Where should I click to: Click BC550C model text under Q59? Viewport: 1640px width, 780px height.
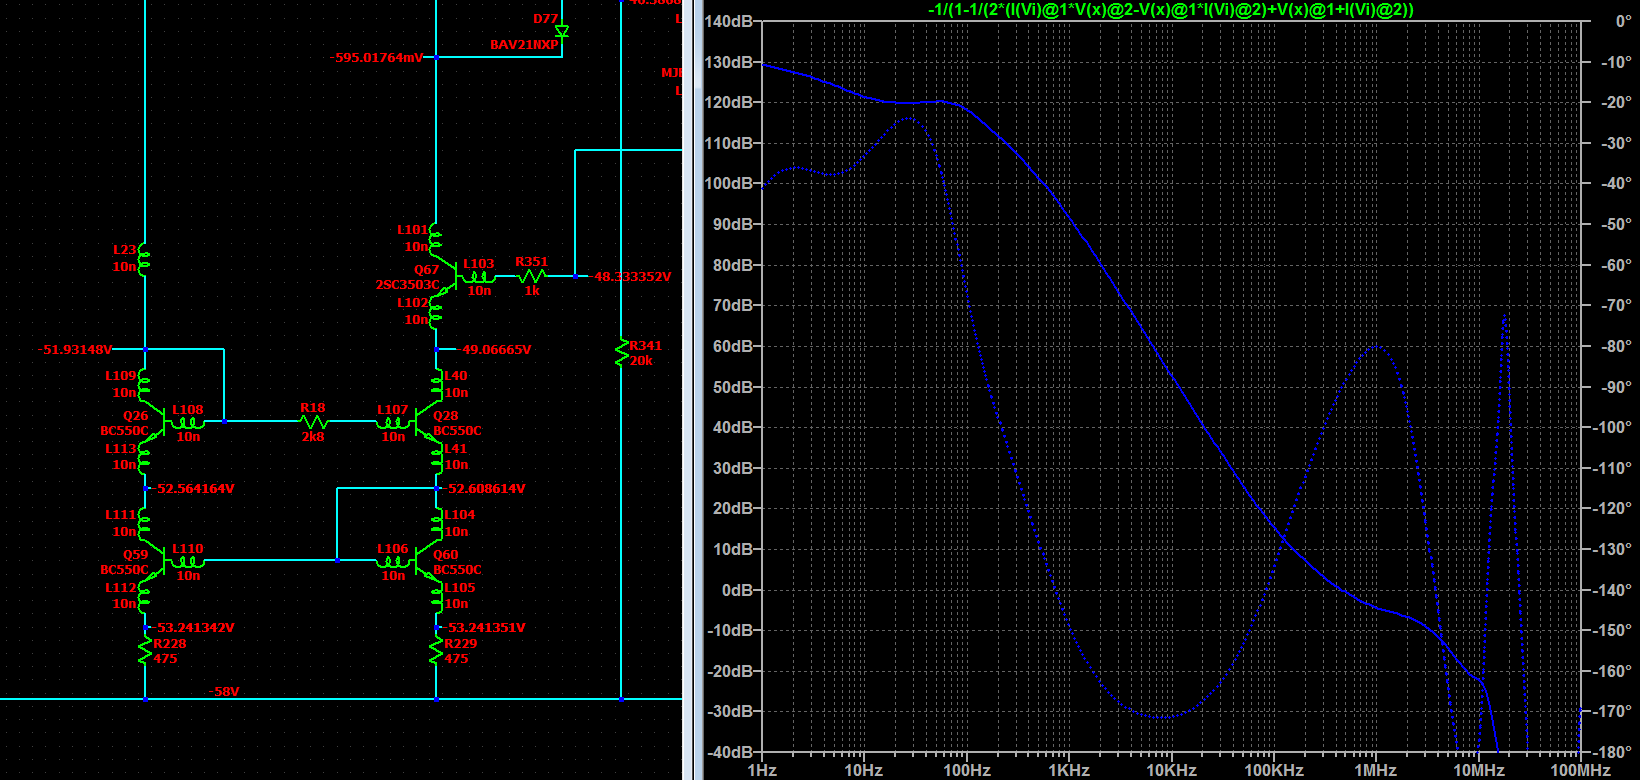pos(124,570)
